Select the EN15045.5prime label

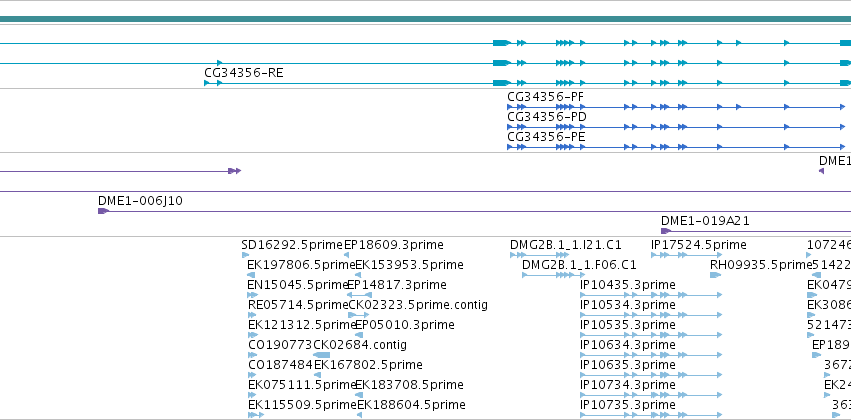[x=297, y=285]
